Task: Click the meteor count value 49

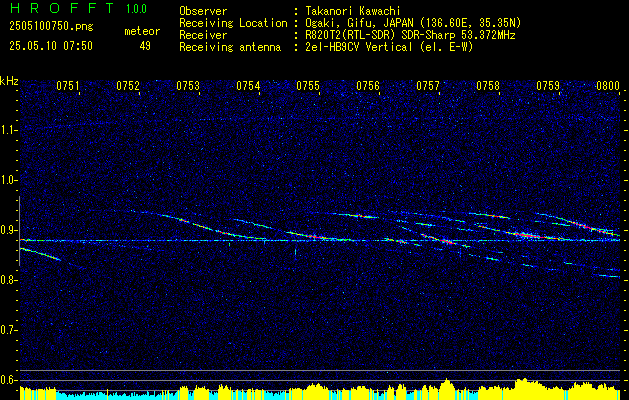Action: (x=145, y=46)
